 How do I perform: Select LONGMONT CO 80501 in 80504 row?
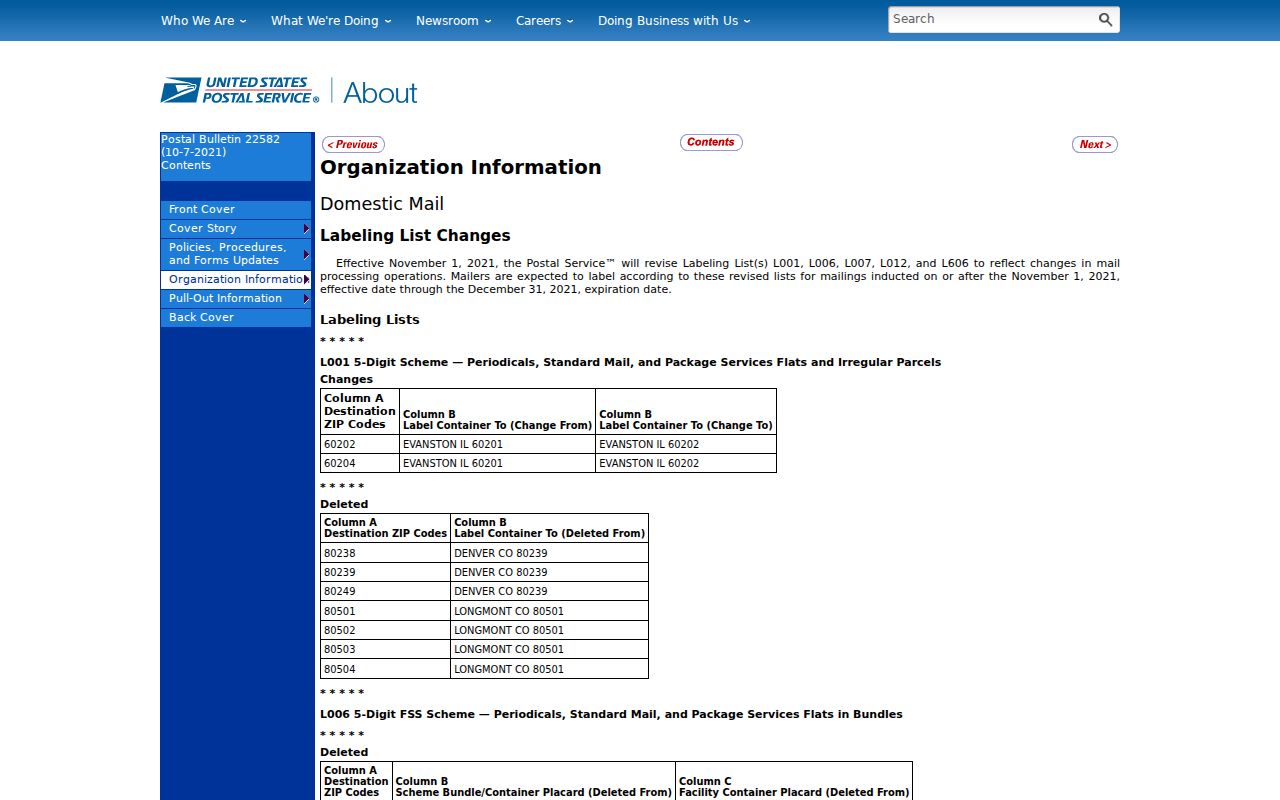click(549, 669)
